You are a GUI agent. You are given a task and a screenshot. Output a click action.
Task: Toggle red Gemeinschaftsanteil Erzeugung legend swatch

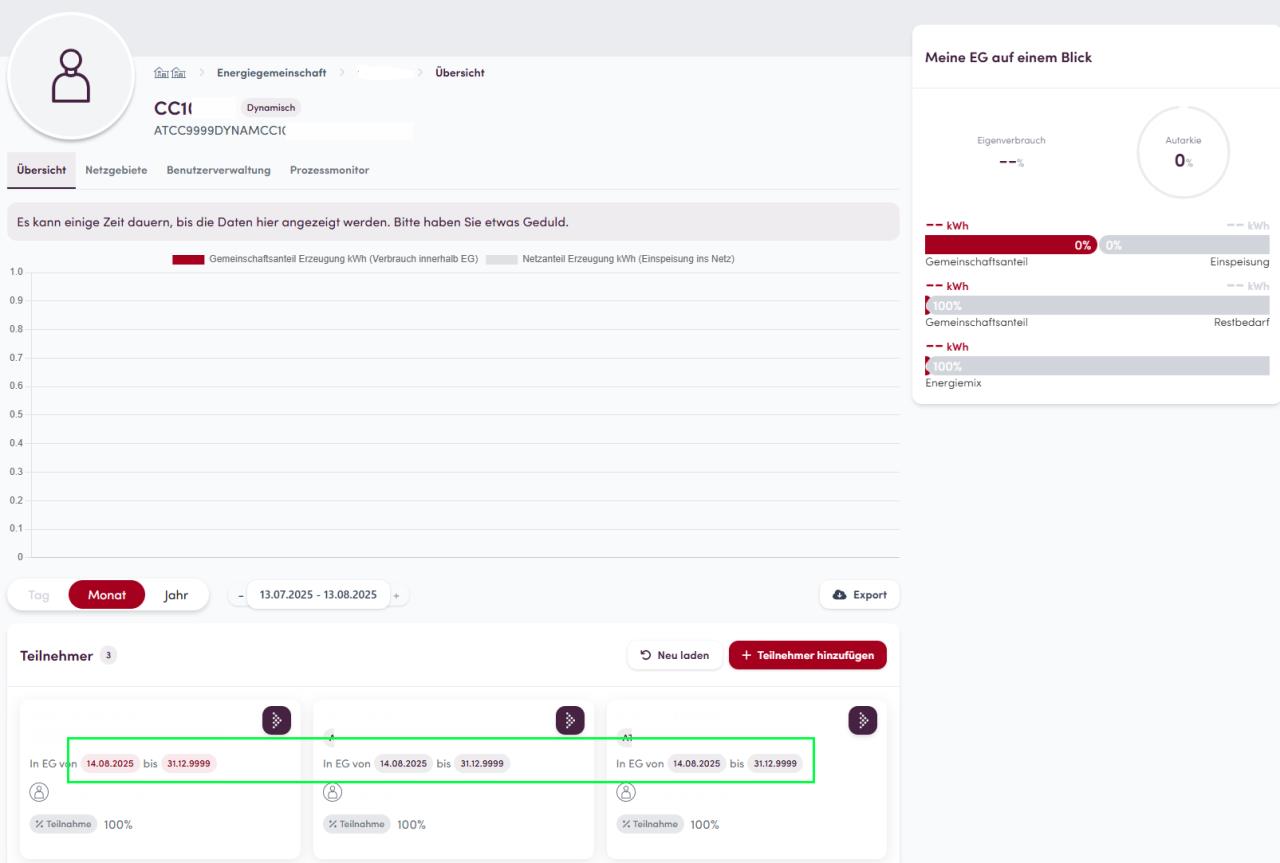[188, 260]
